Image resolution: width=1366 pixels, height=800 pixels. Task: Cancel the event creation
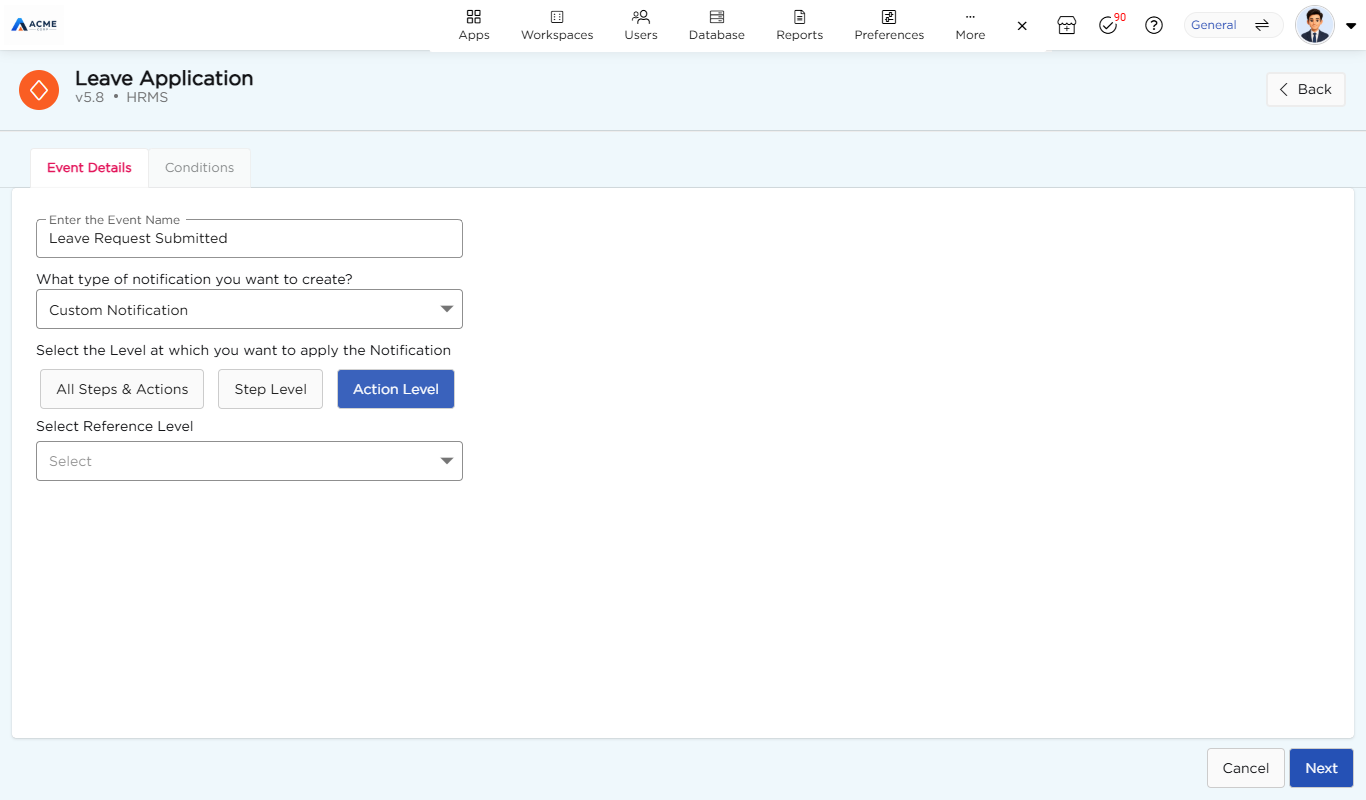(1245, 768)
